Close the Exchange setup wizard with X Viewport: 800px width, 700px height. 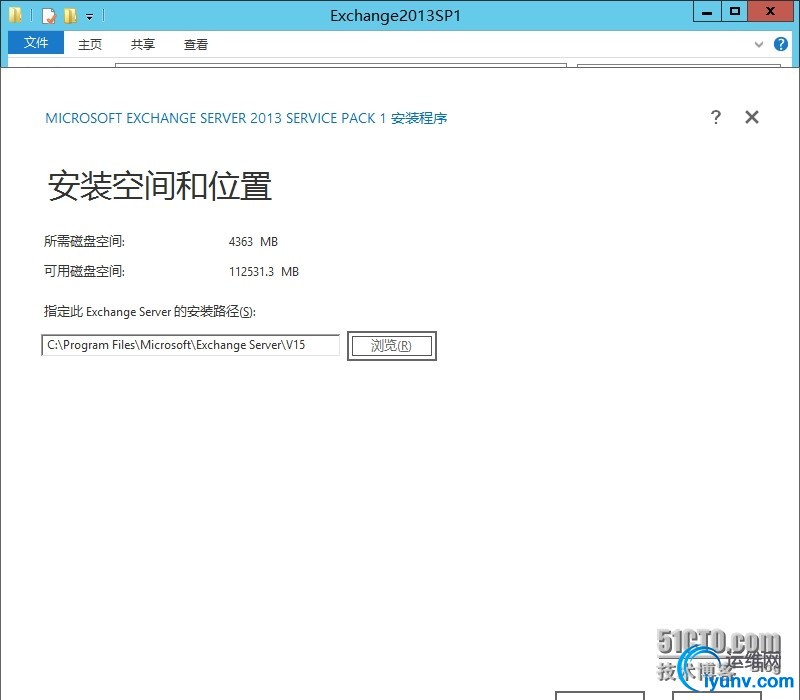(752, 117)
